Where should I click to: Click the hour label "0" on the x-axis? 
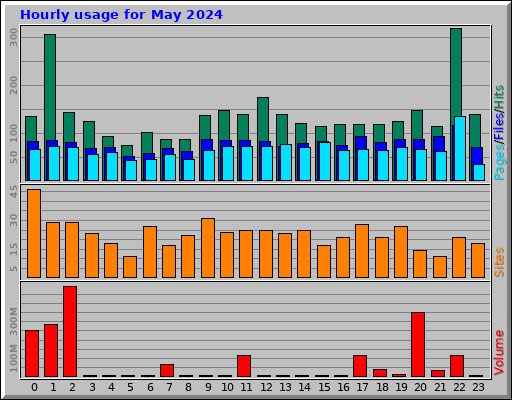pyautogui.click(x=34, y=387)
